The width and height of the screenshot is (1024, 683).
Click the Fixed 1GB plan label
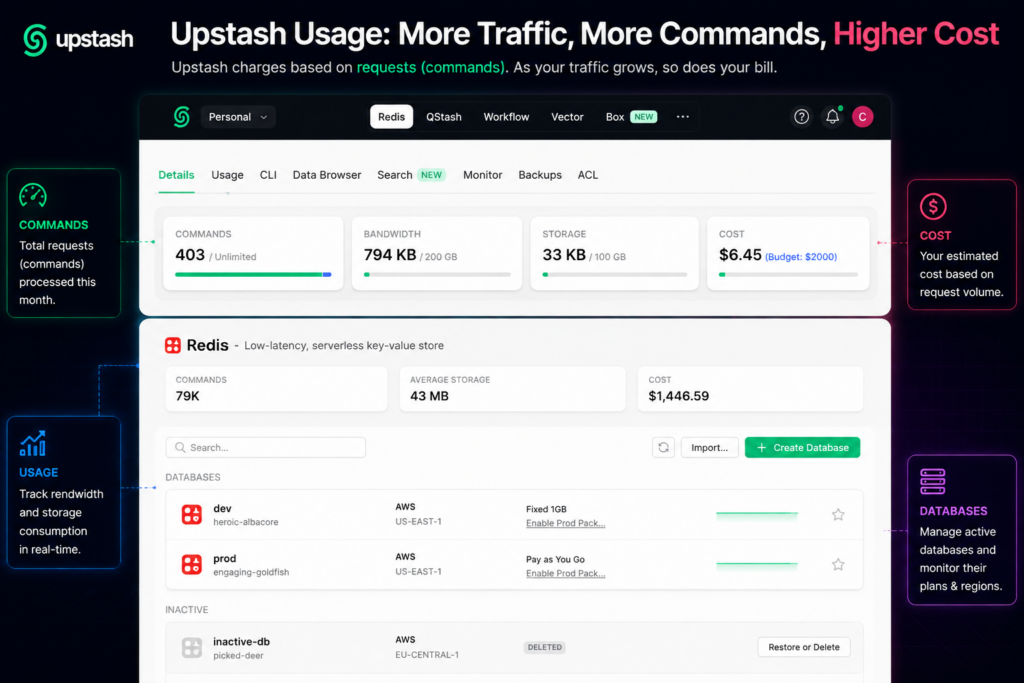546,509
